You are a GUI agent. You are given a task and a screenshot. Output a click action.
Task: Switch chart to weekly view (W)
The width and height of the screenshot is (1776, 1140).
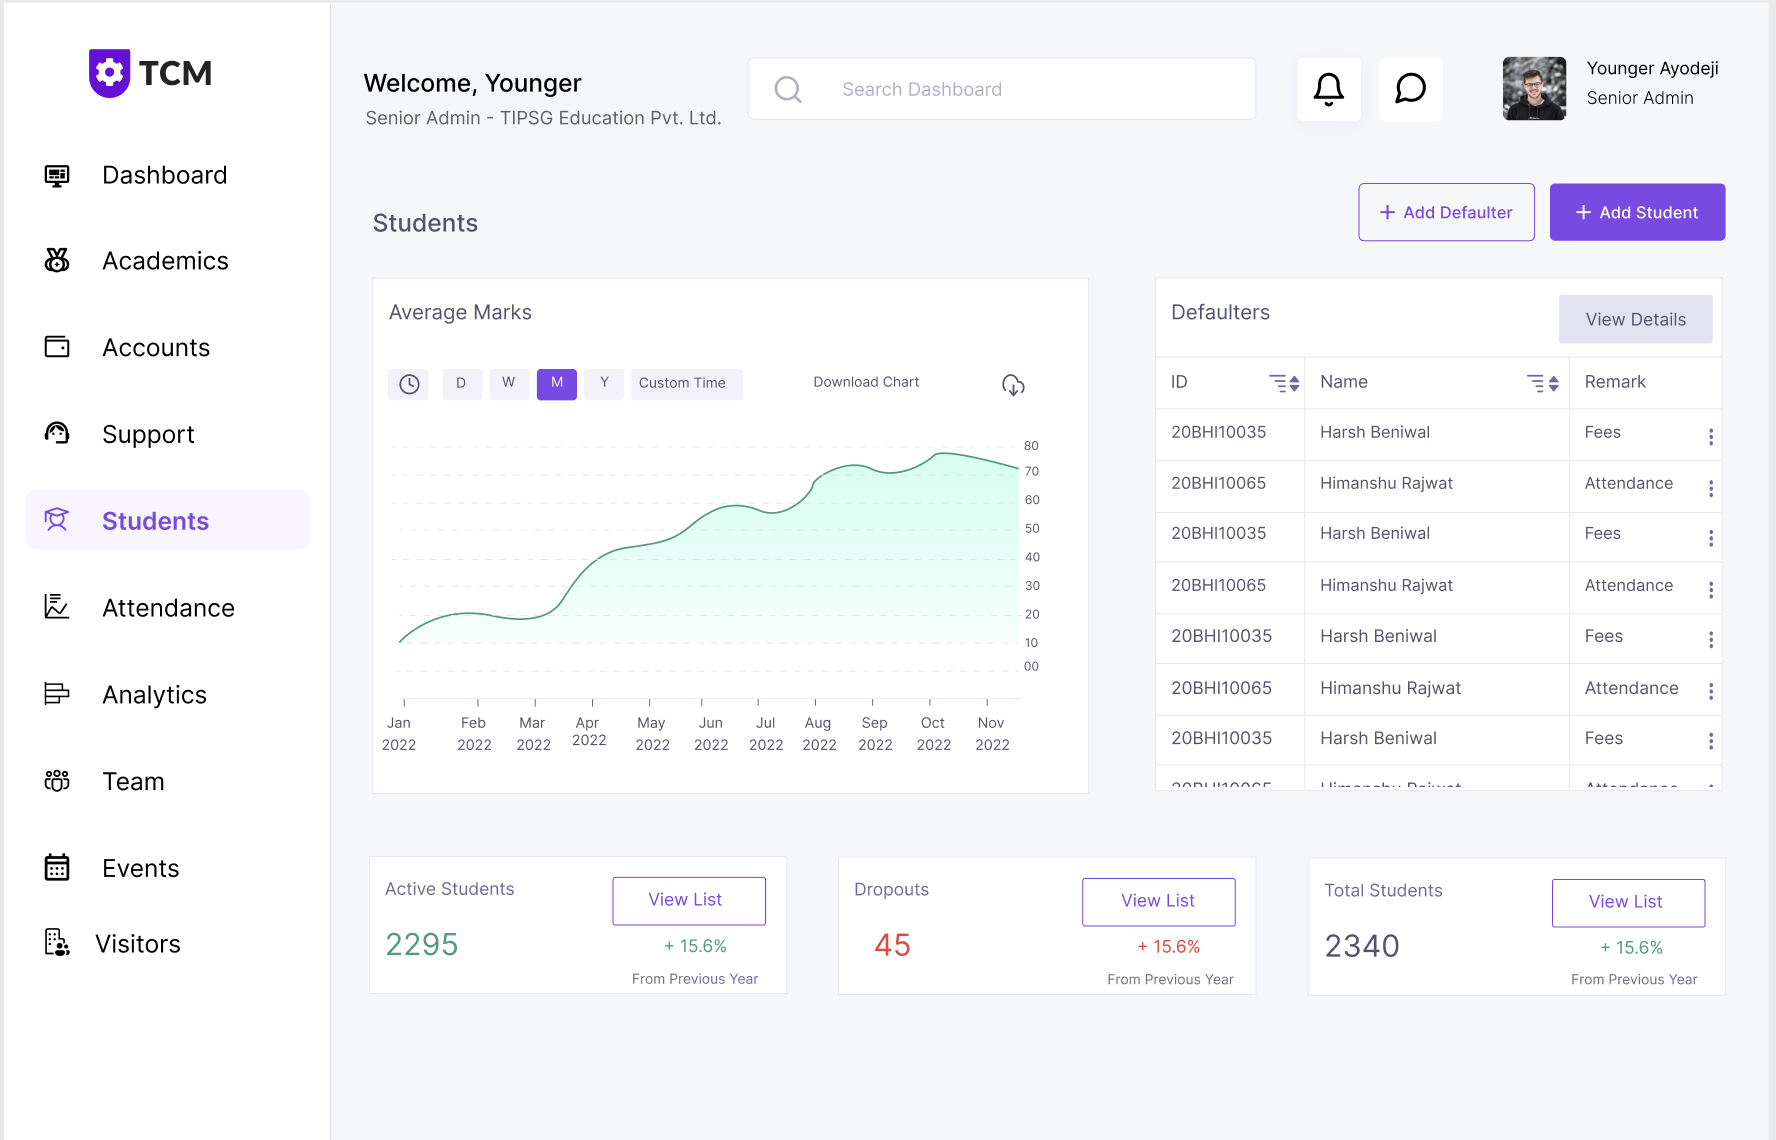pyautogui.click(x=509, y=383)
